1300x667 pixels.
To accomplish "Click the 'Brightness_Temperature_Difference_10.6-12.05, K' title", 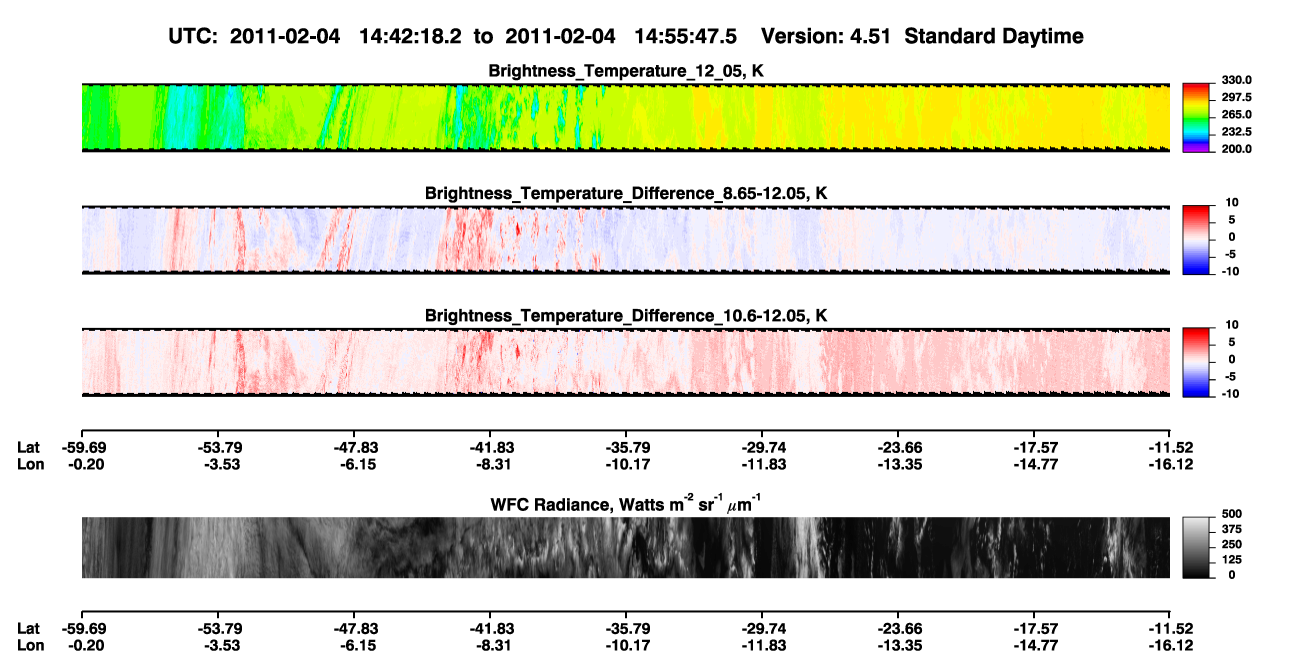I will [626, 316].
